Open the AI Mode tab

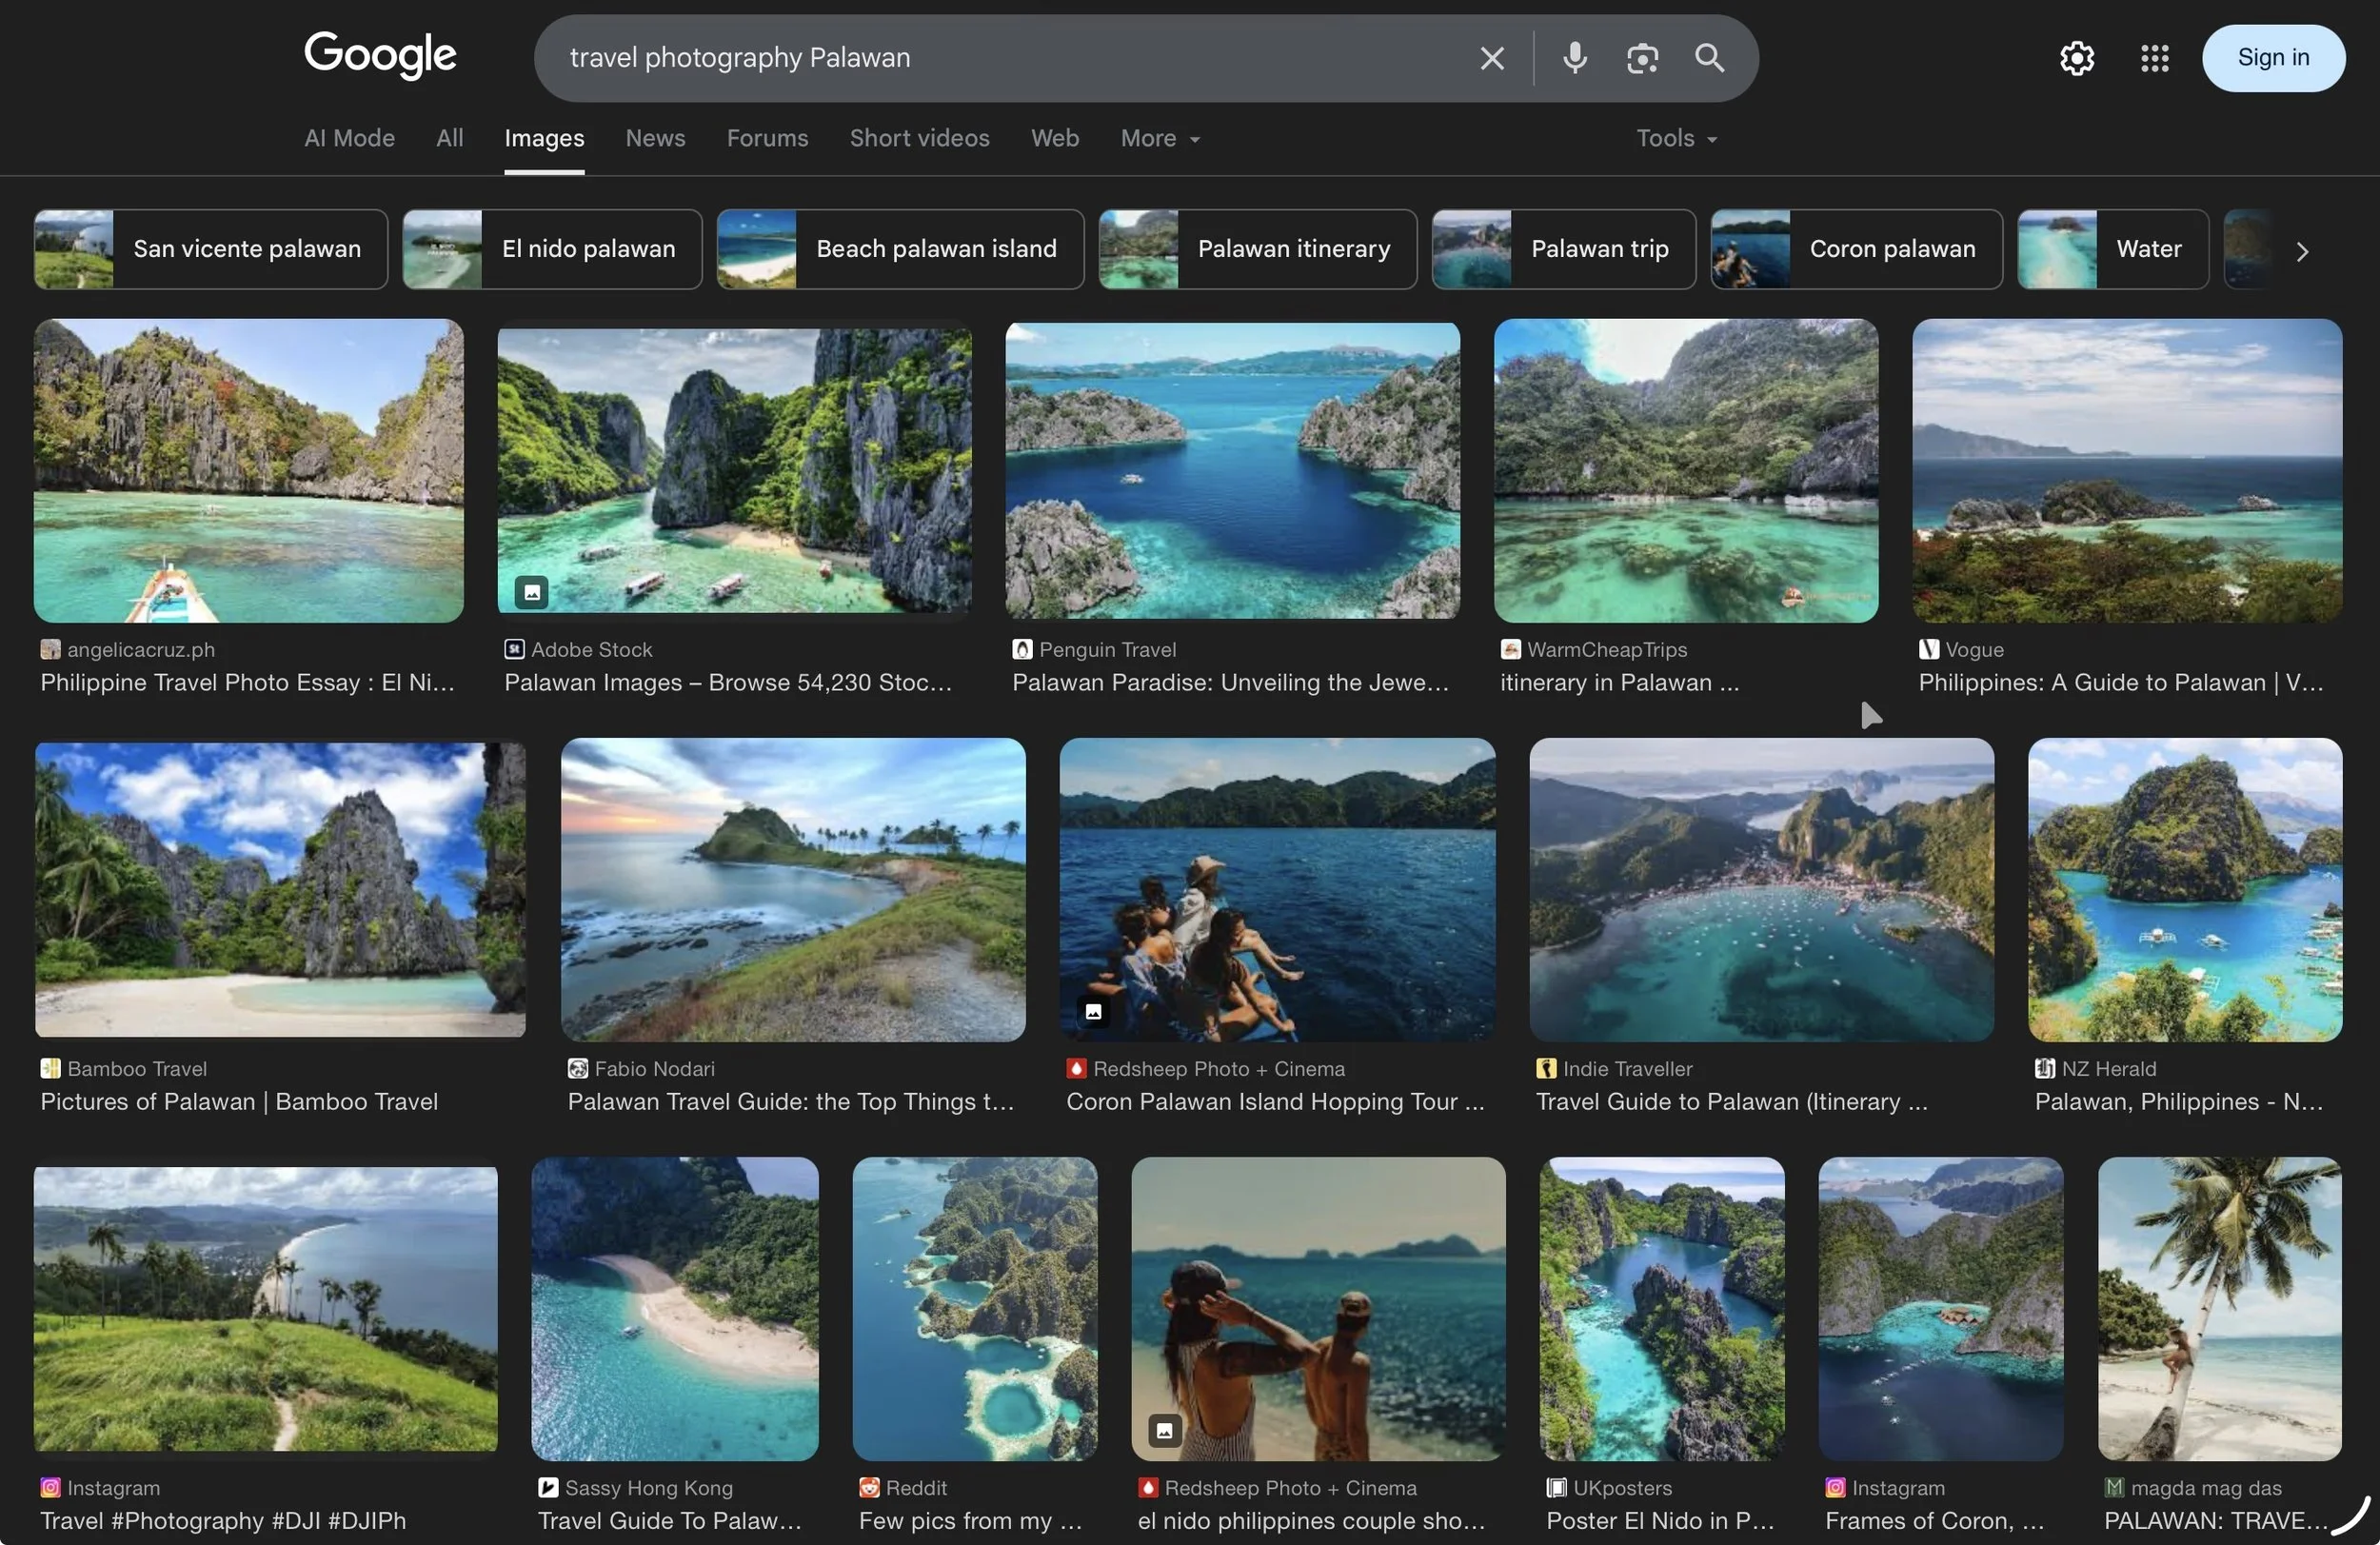349,138
